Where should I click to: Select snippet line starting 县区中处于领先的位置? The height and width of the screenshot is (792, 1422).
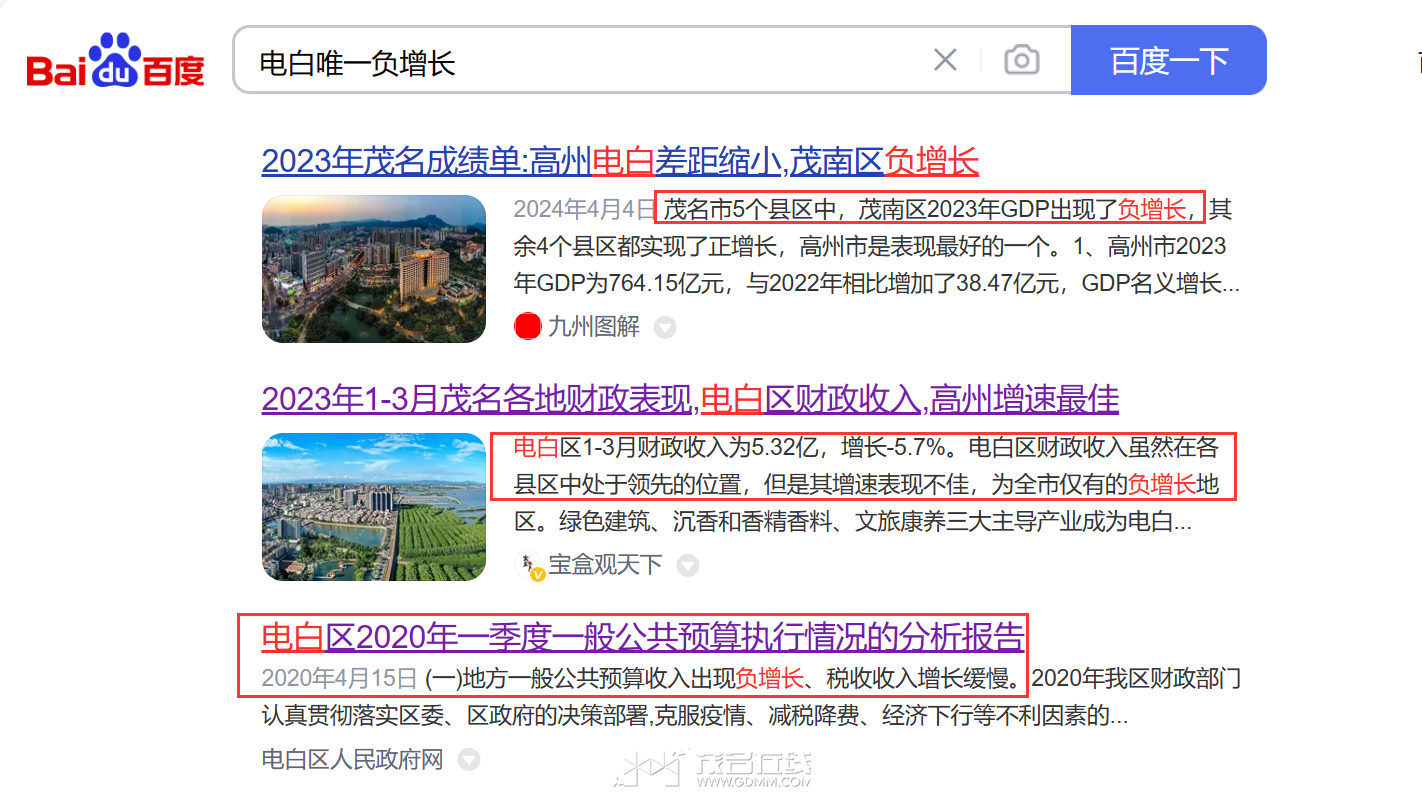[x=867, y=485]
